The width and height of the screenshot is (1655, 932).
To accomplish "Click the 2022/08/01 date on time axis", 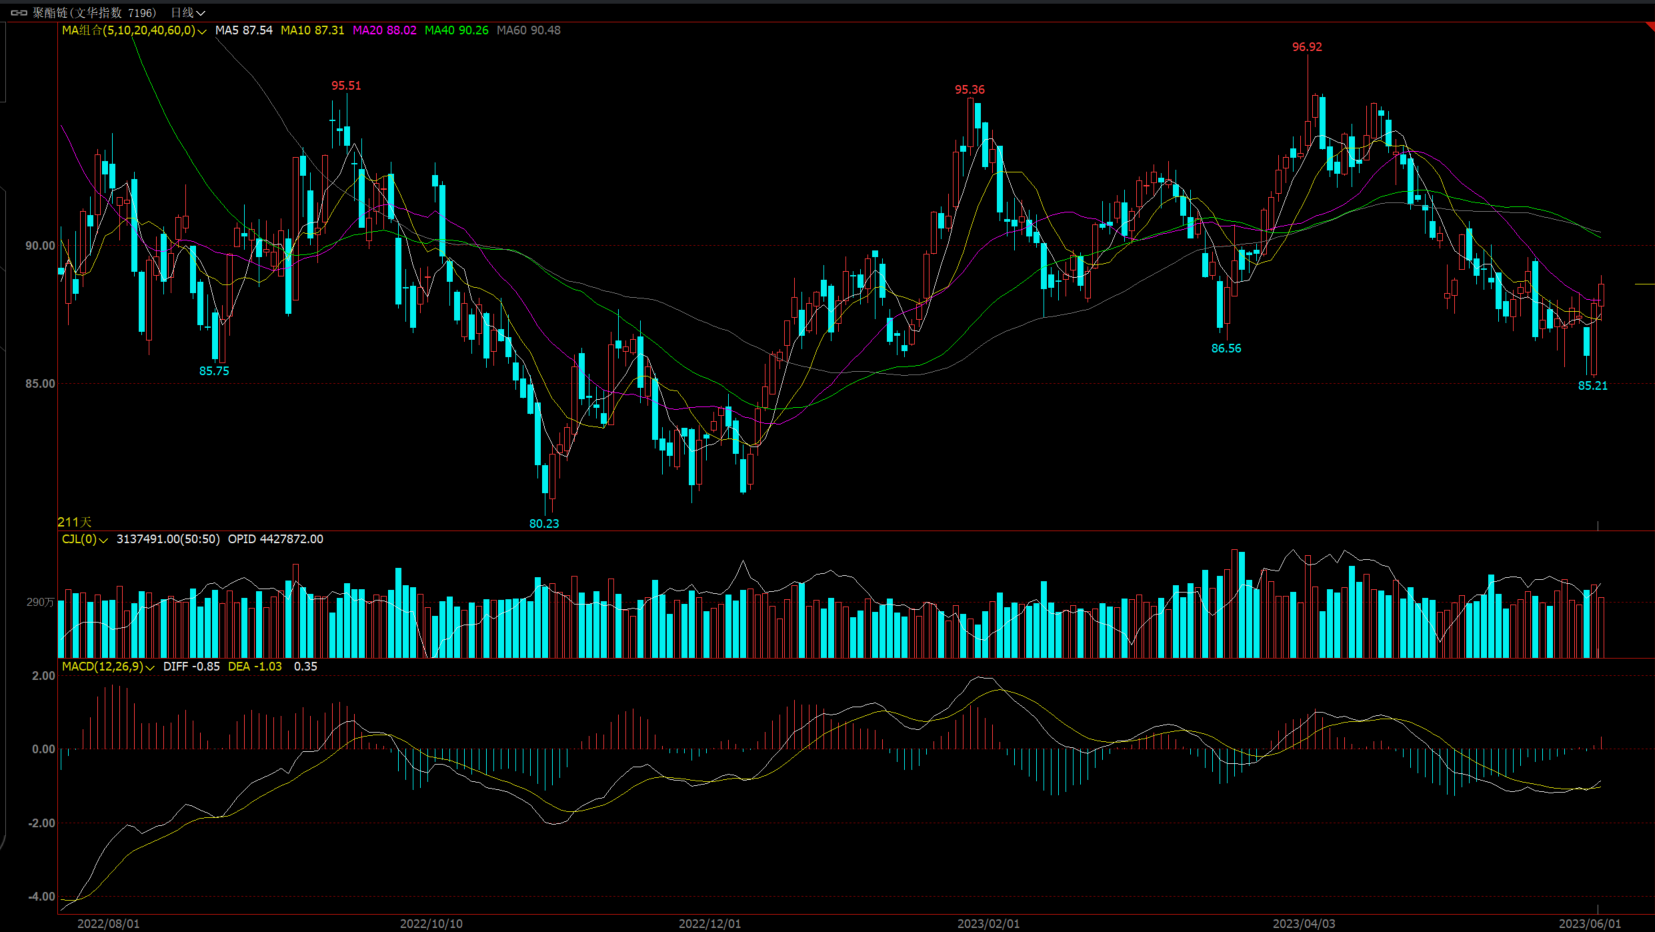I will tap(108, 924).
